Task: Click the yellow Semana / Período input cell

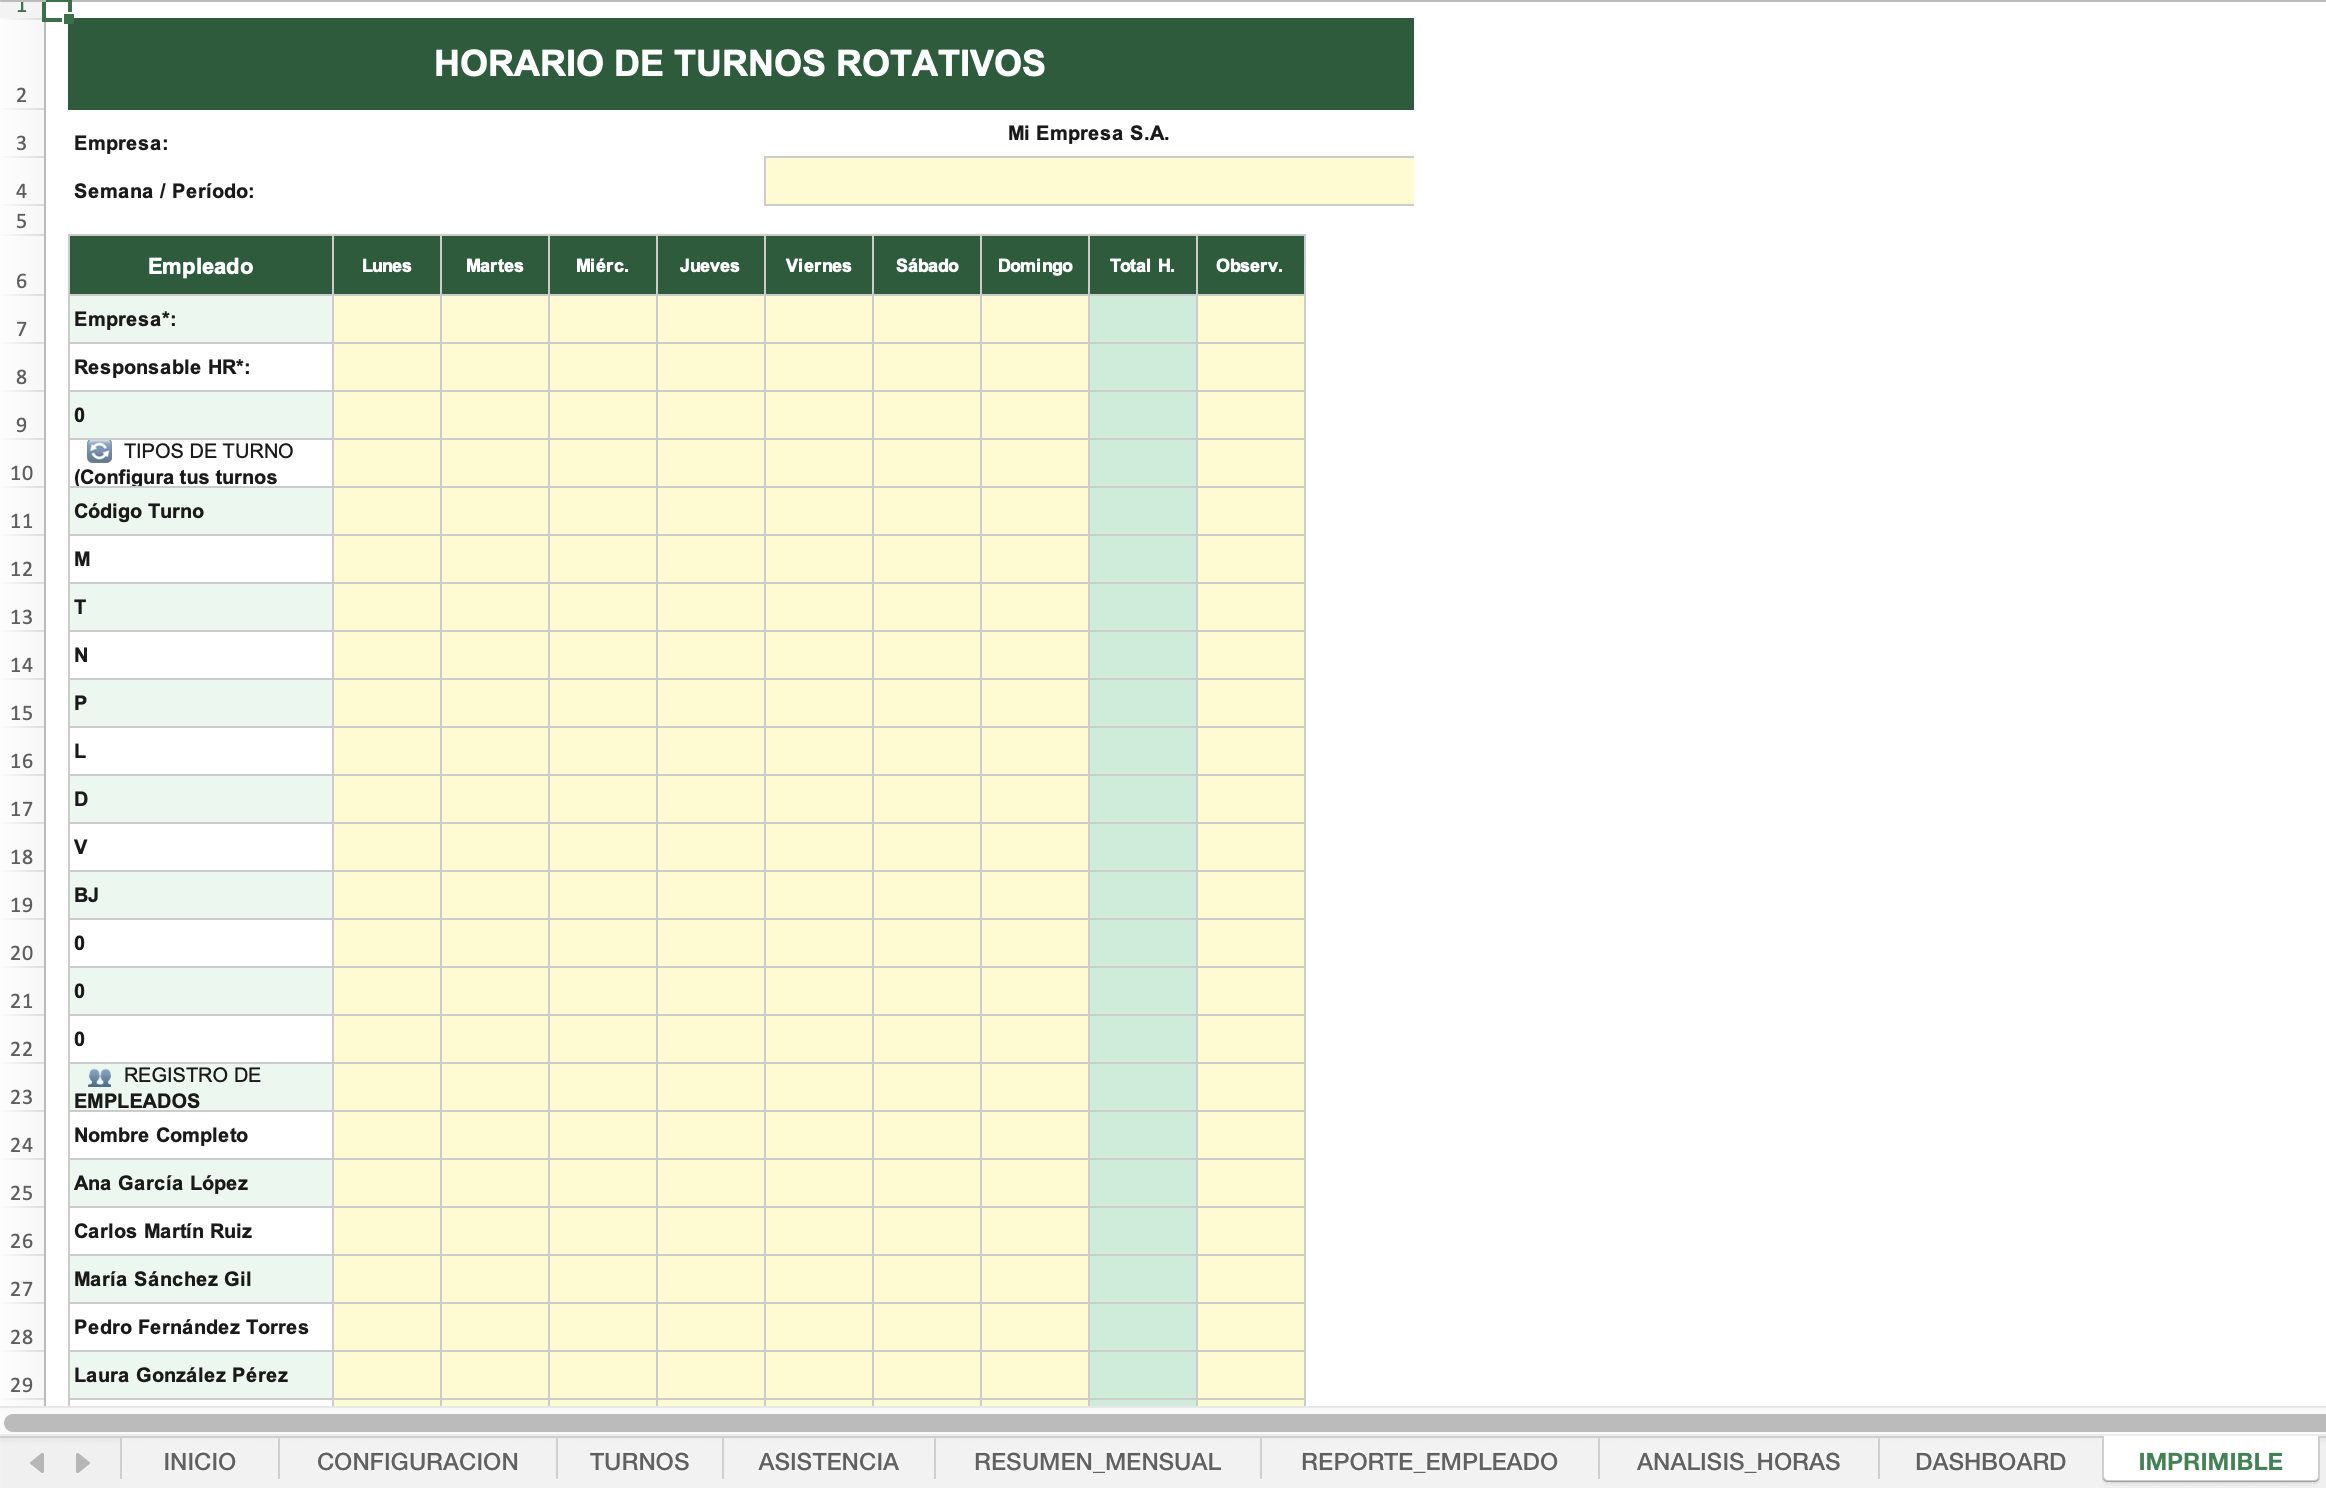Action: tap(1089, 181)
